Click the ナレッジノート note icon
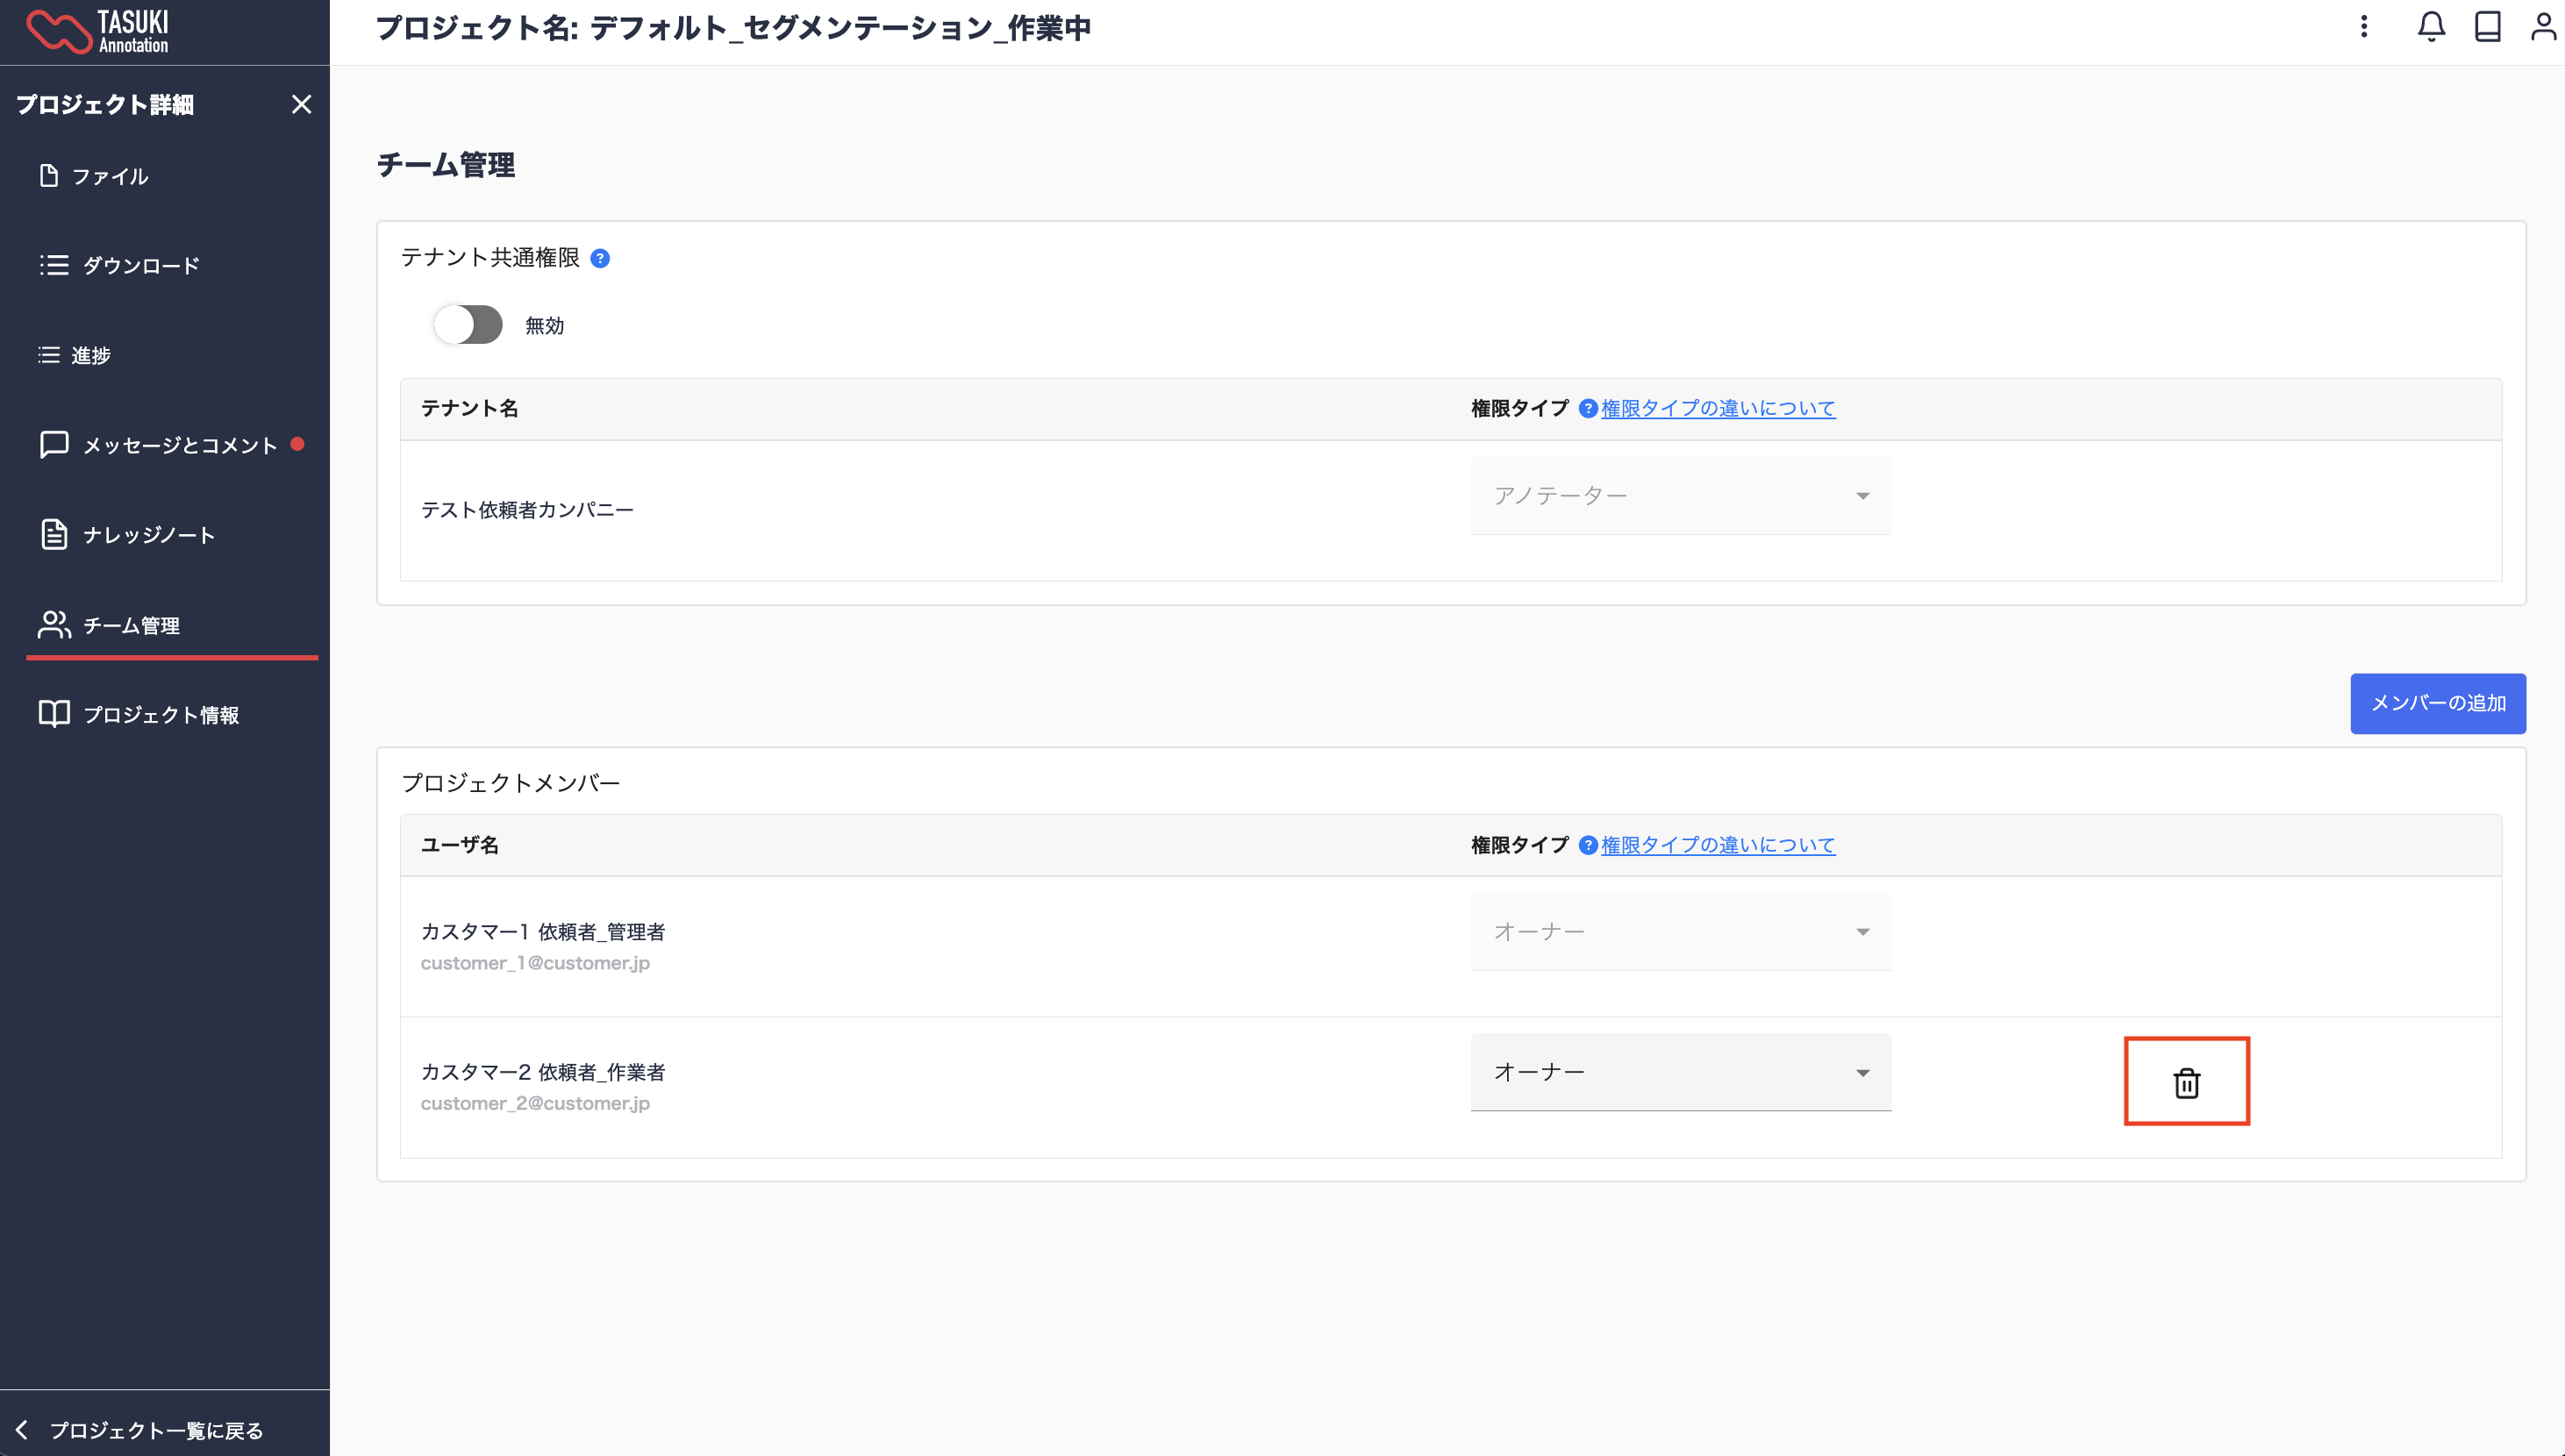This screenshot has width=2565, height=1456. (x=54, y=534)
